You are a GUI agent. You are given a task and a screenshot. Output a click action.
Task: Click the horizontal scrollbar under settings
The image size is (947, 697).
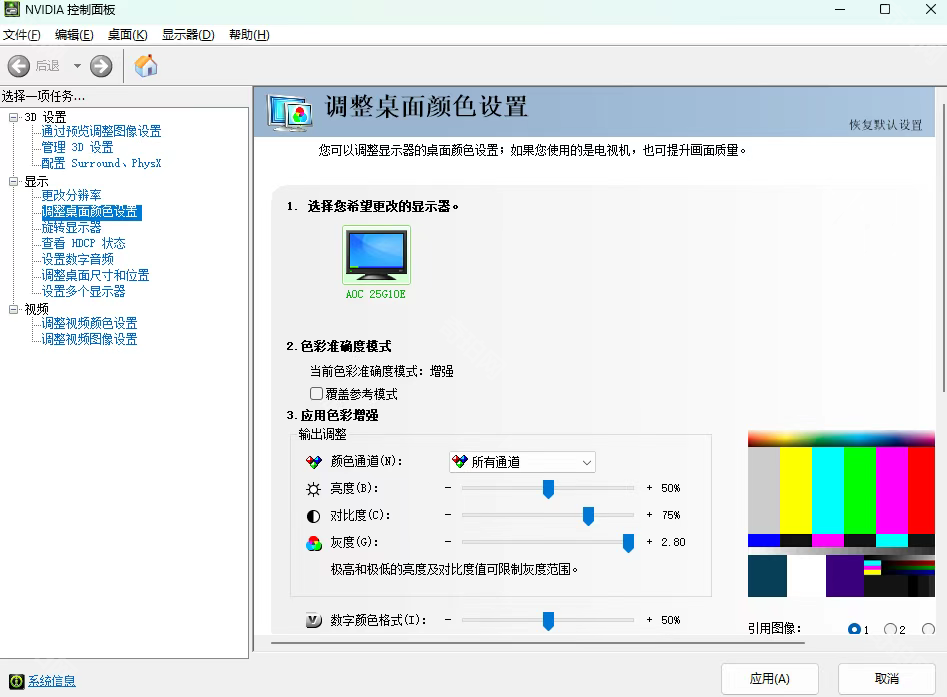(538, 643)
